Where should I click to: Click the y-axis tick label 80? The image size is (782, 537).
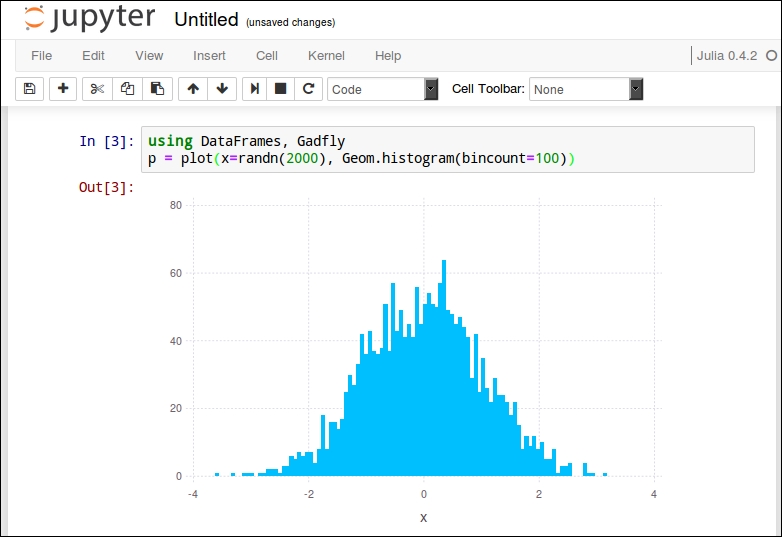coord(176,205)
